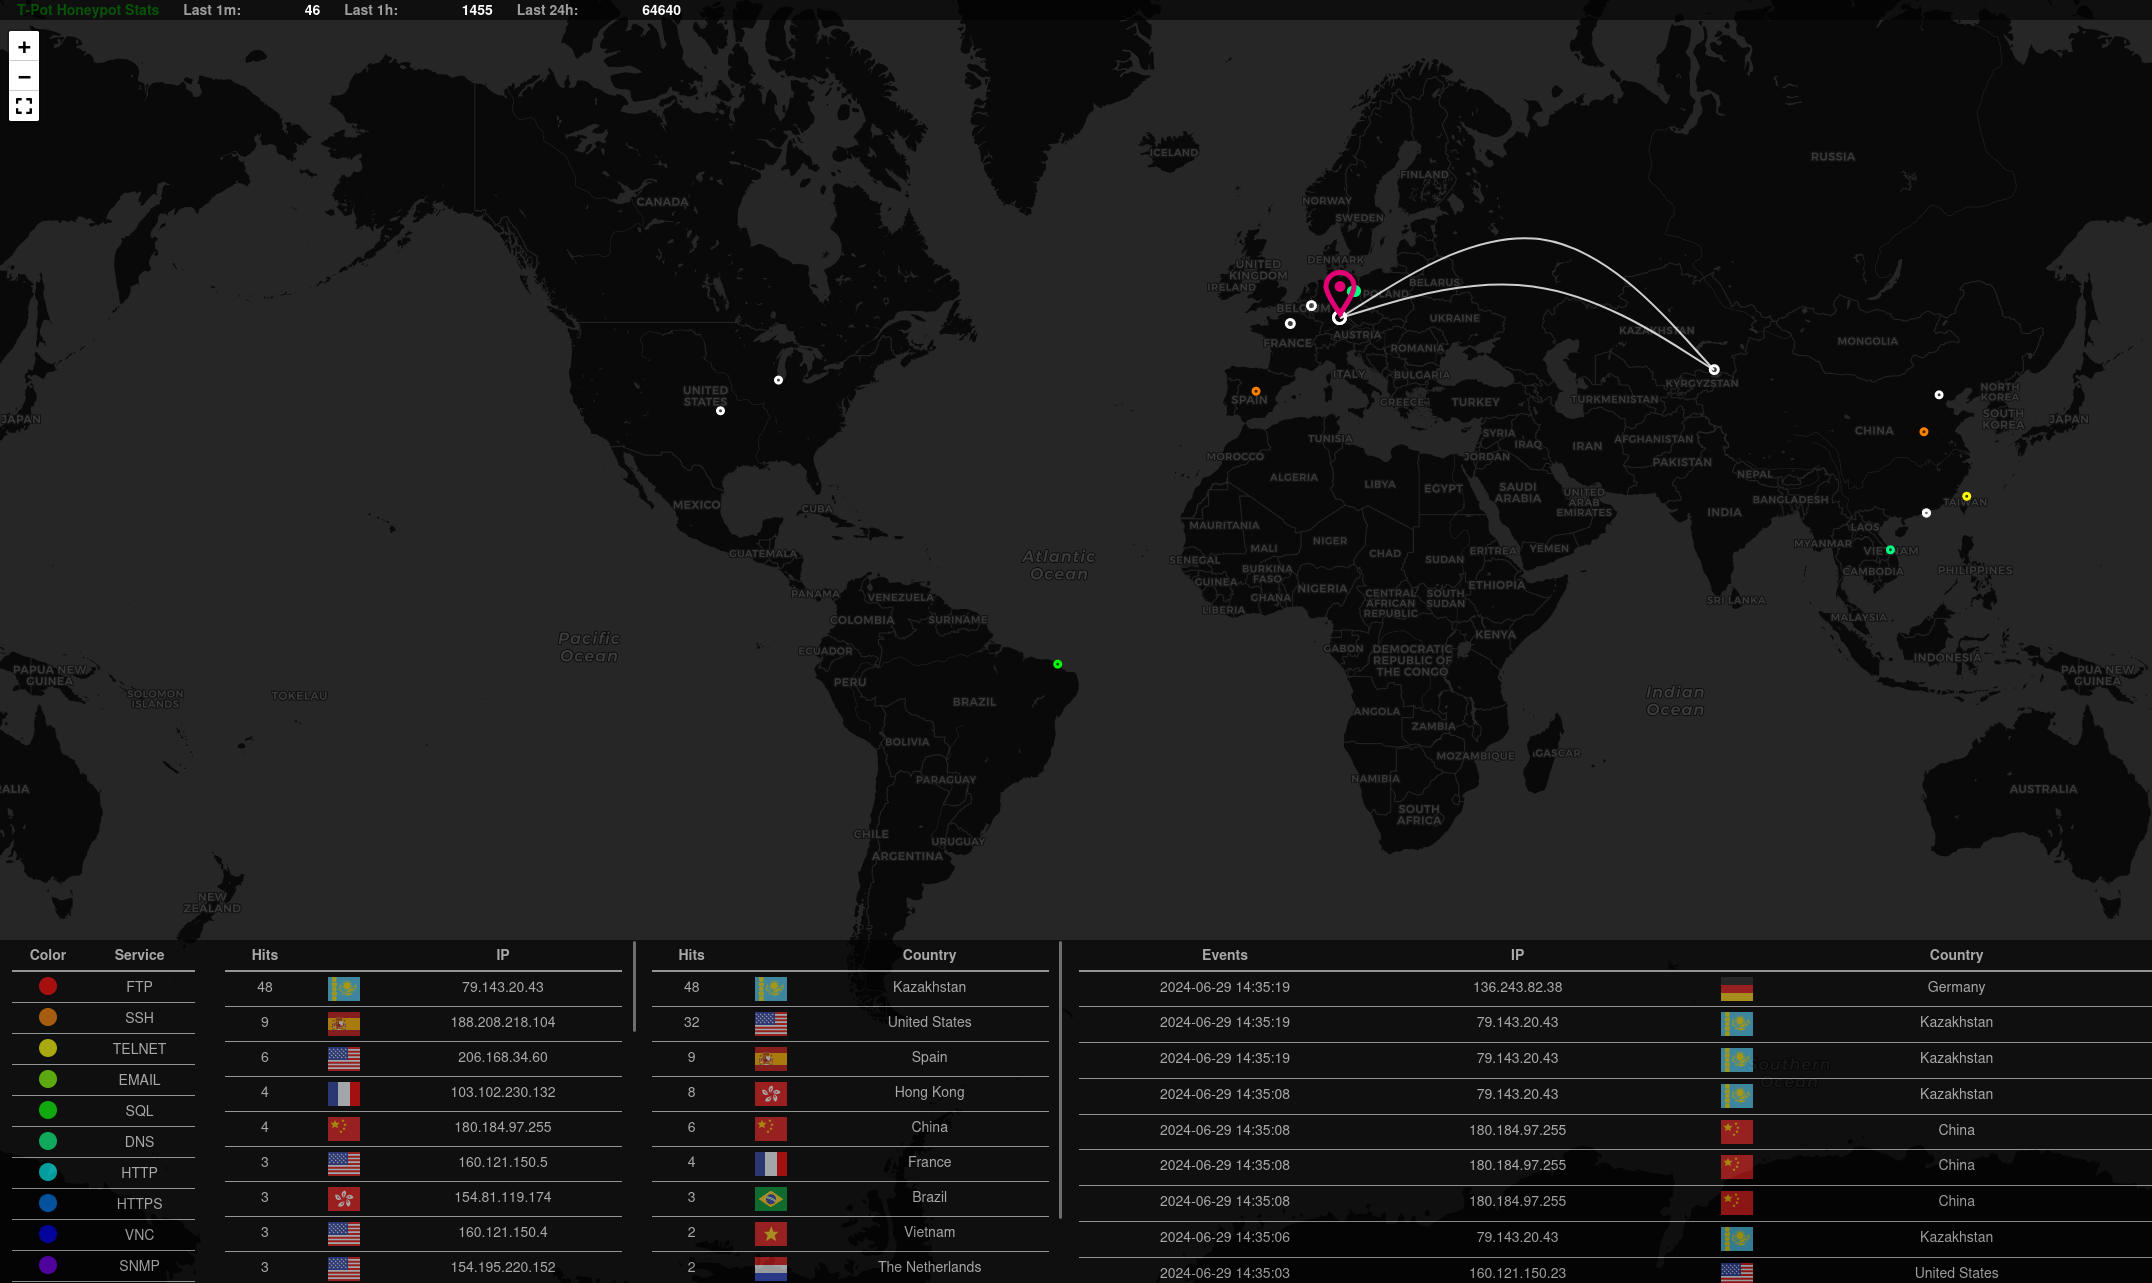The width and height of the screenshot is (2152, 1283).
Task: Click the green attack marker in Brazil
Action: point(1057,664)
